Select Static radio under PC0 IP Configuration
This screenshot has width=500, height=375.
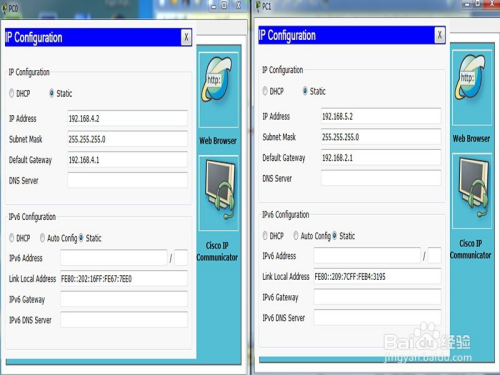51,93
